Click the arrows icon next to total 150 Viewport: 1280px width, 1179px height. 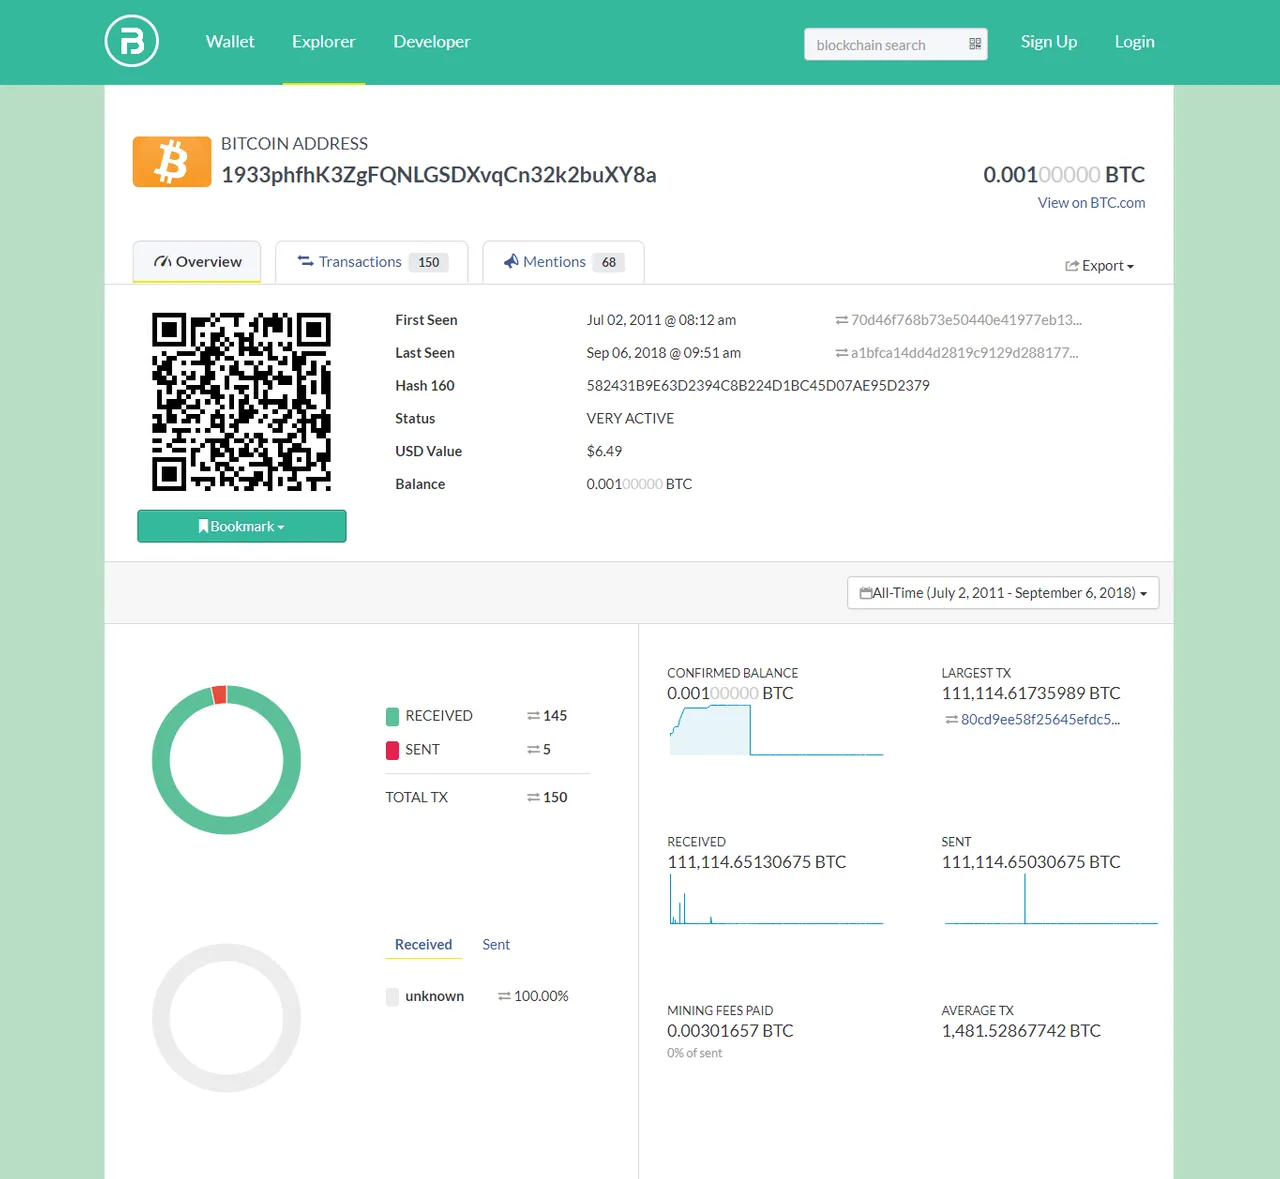(x=534, y=798)
